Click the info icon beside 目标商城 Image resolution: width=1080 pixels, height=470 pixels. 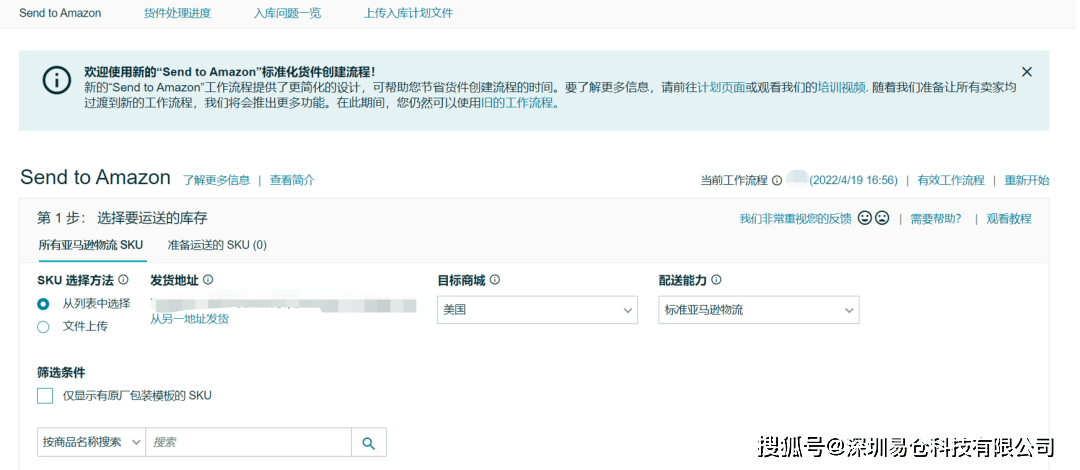coord(495,280)
